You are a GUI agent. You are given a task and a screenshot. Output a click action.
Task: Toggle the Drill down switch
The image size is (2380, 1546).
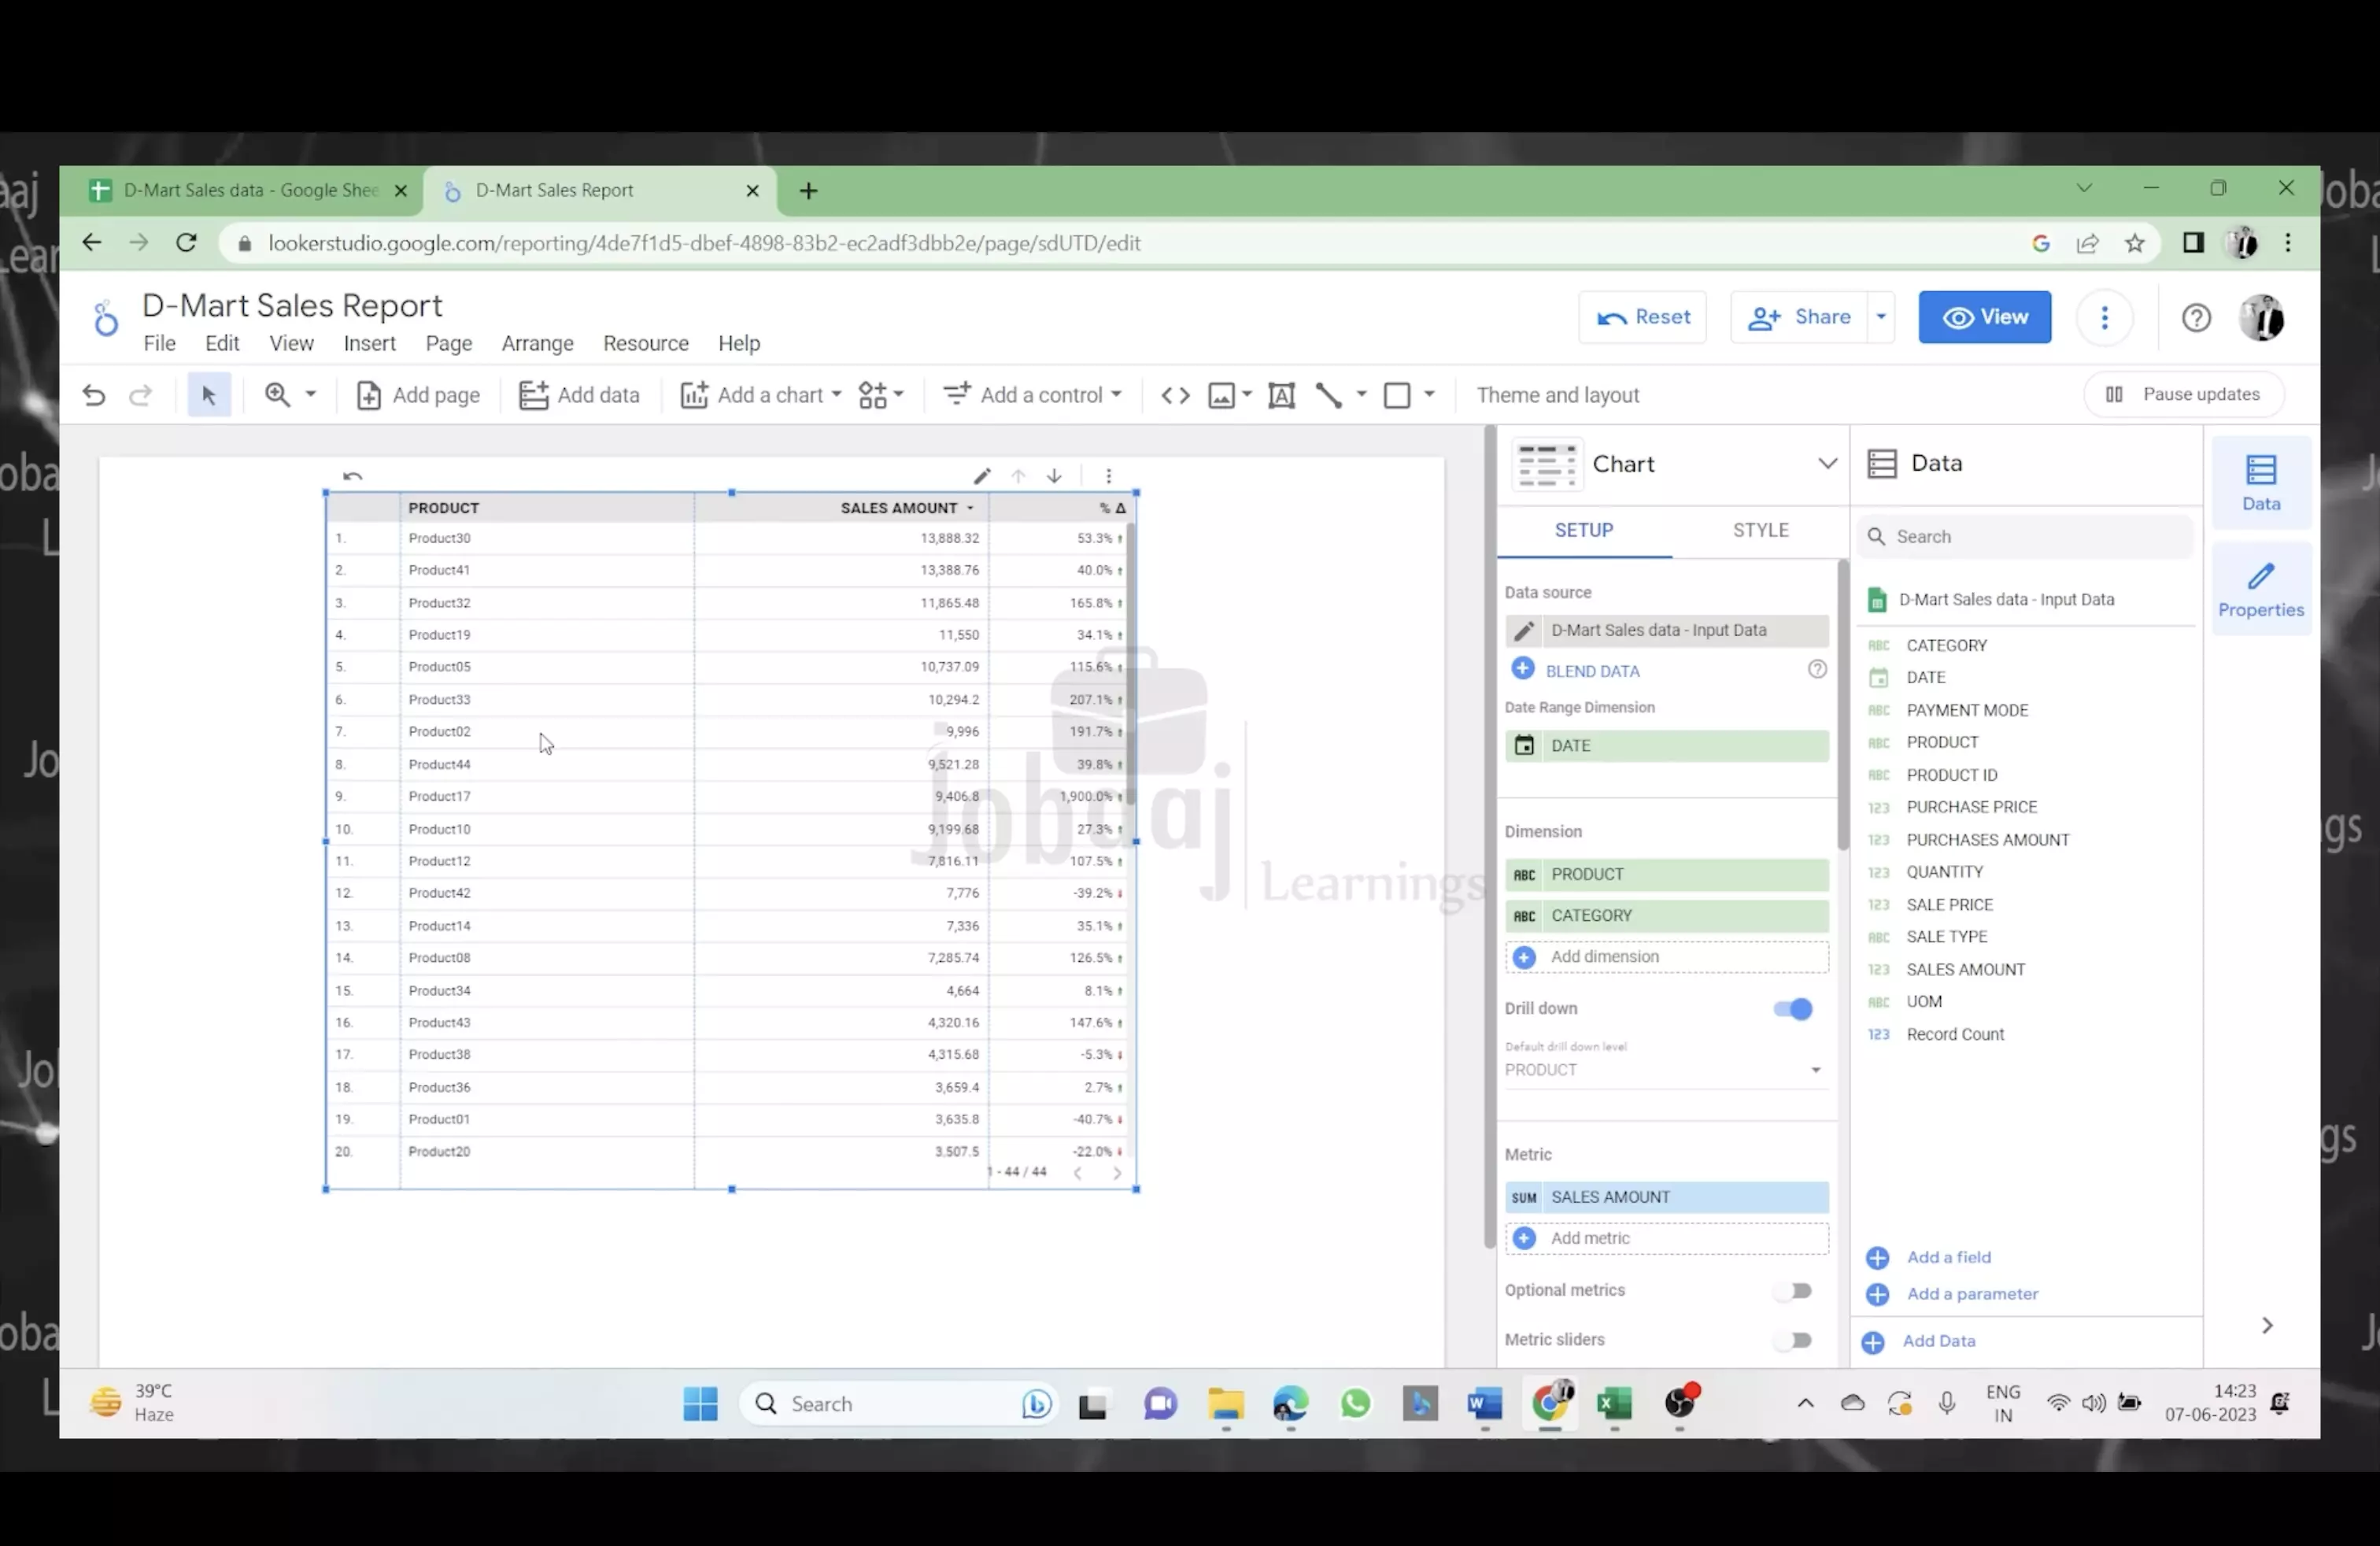coord(1793,1009)
